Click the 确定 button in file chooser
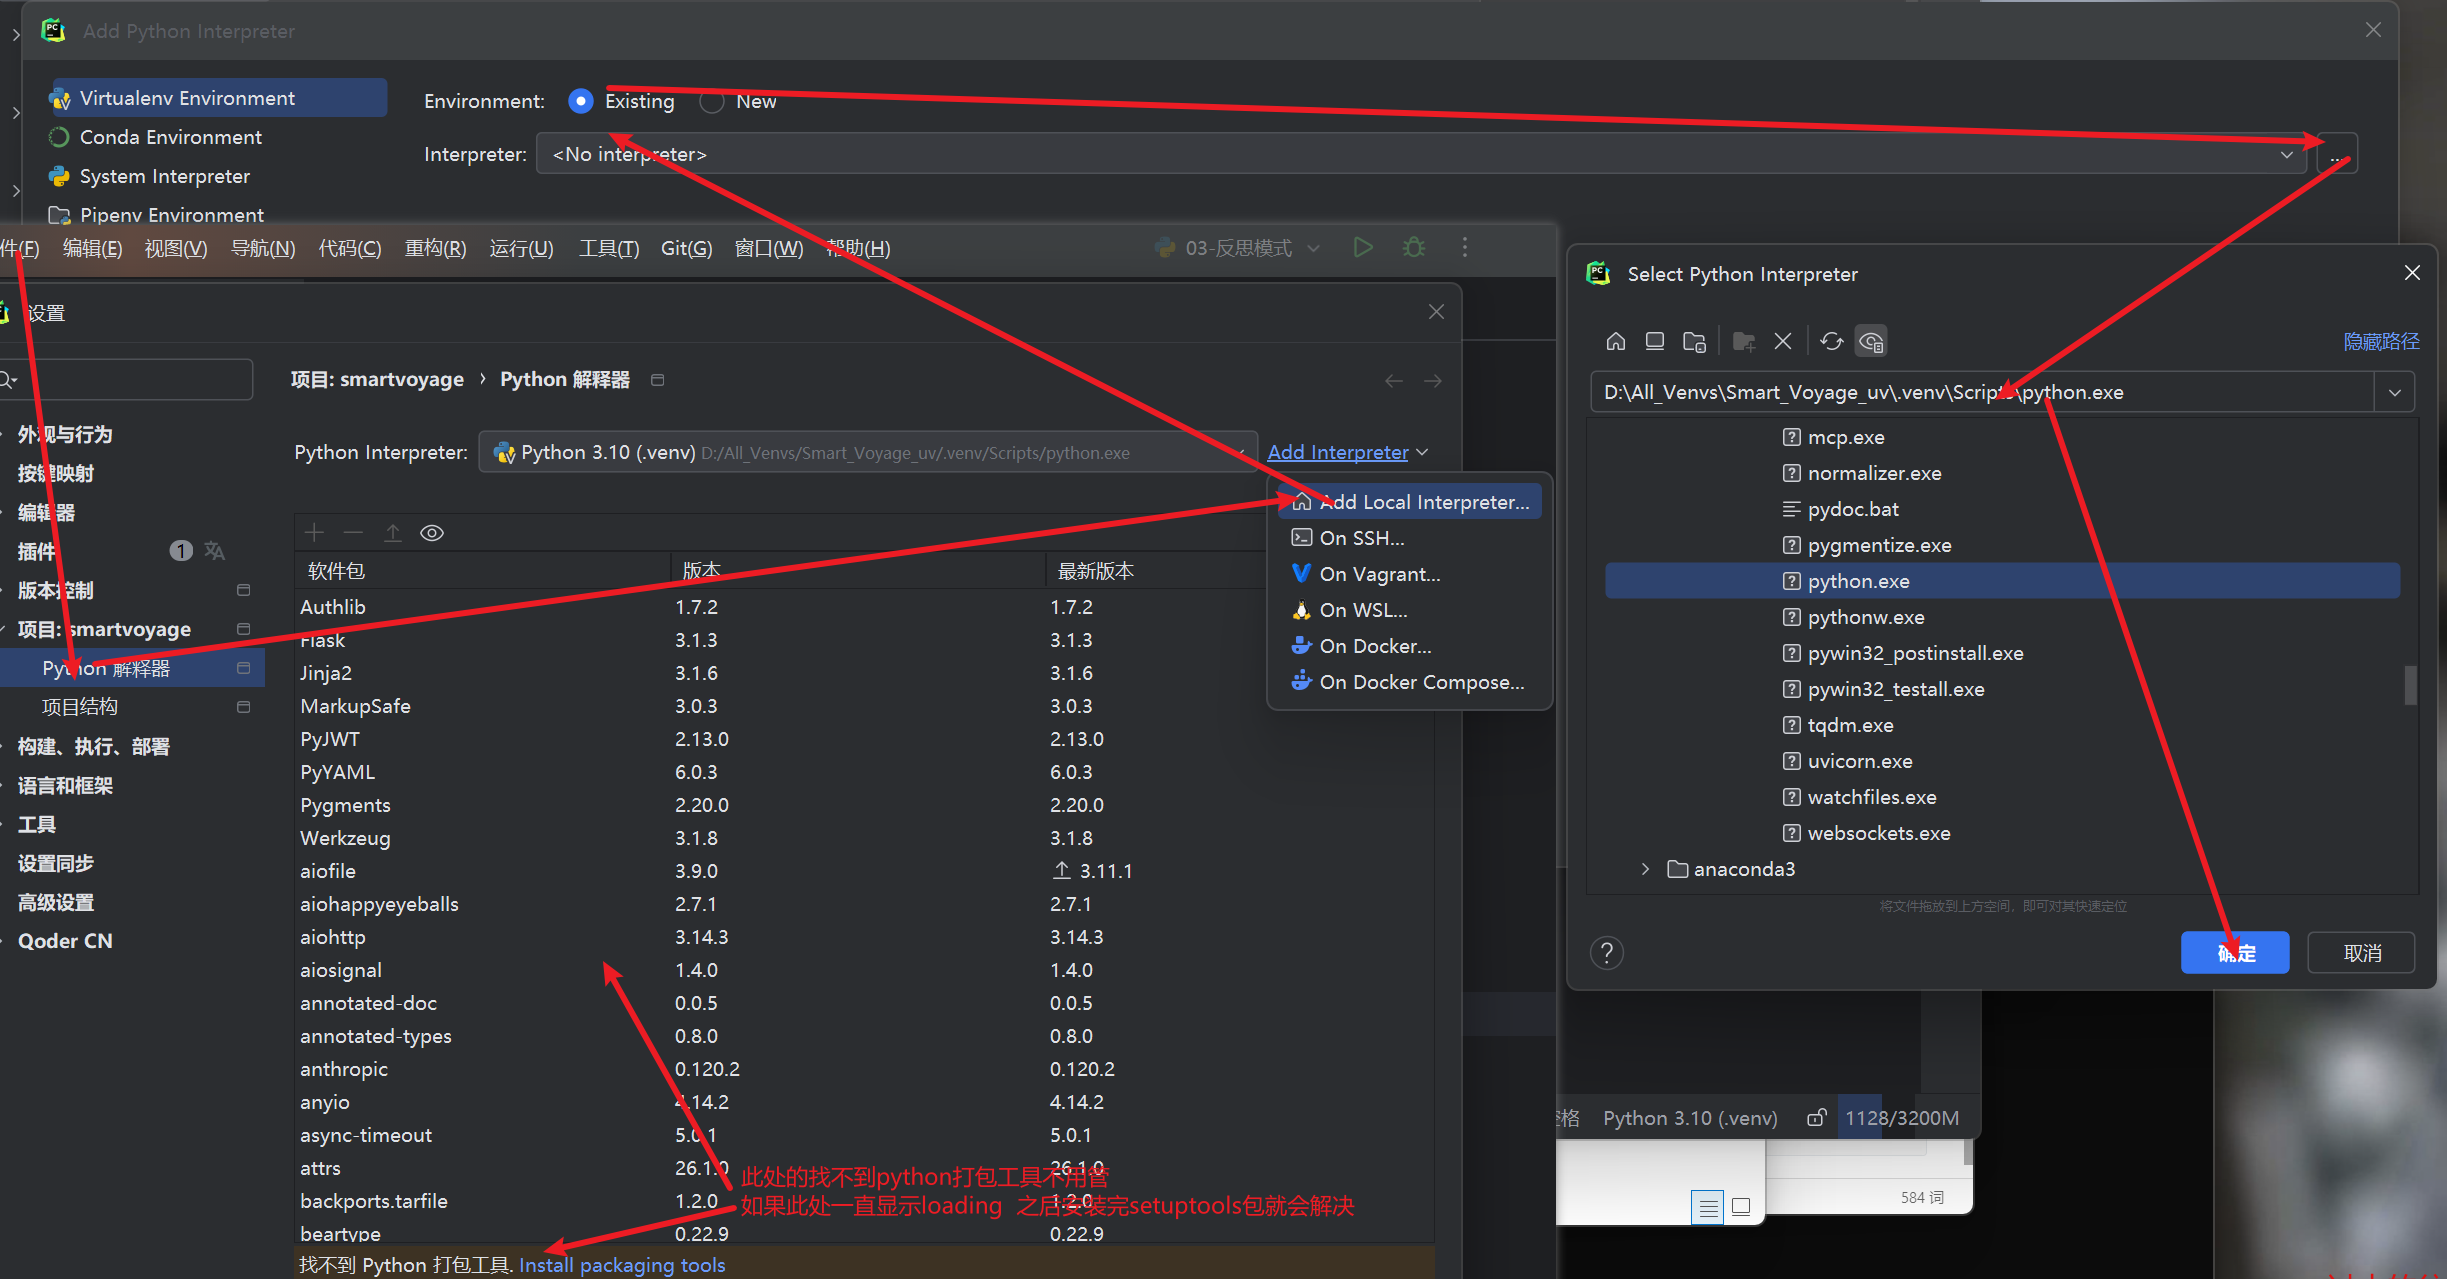Viewport: 2447px width, 1279px height. click(x=2235, y=953)
